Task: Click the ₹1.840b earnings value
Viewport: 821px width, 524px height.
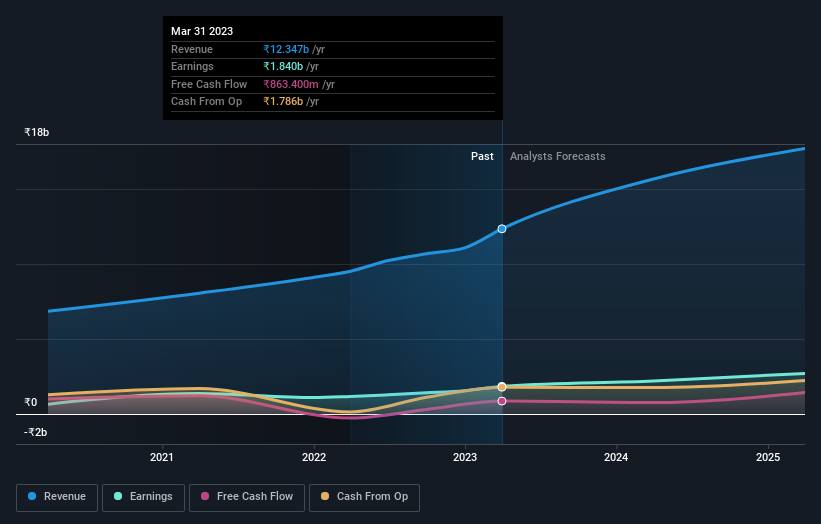Action: tap(283, 66)
